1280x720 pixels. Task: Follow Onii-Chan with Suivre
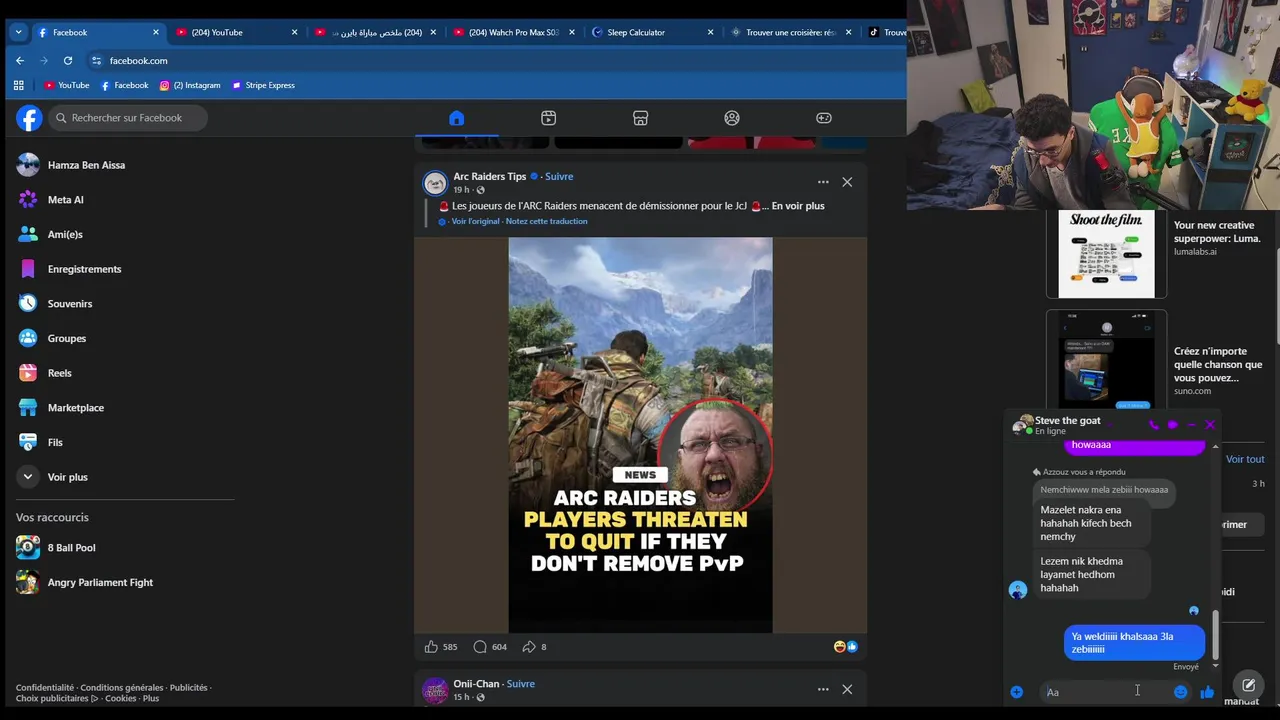tap(520, 684)
